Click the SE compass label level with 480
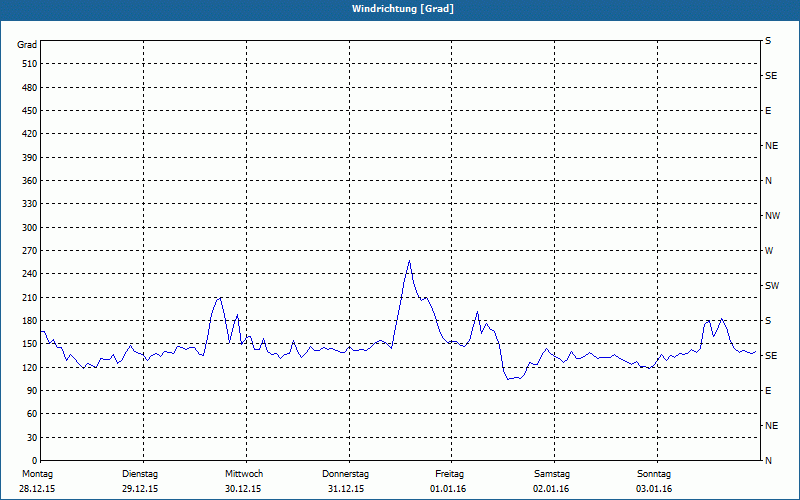Image resolution: width=800 pixels, height=500 pixels. (x=771, y=76)
